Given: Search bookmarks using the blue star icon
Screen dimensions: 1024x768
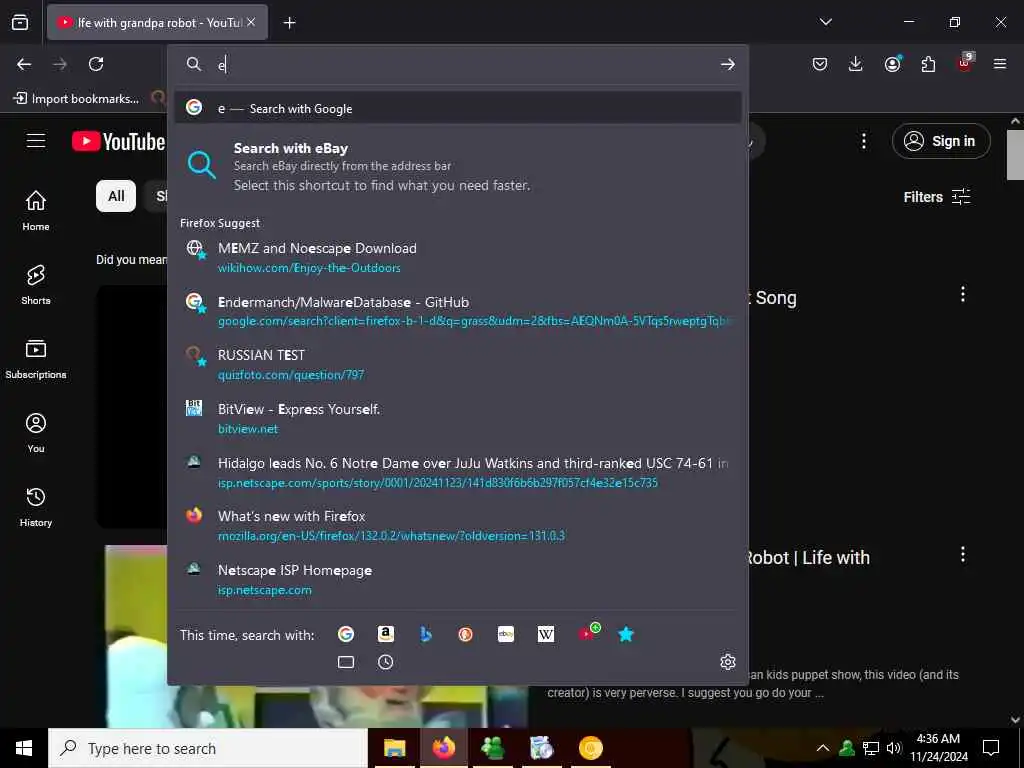Looking at the screenshot, I should pos(626,634).
